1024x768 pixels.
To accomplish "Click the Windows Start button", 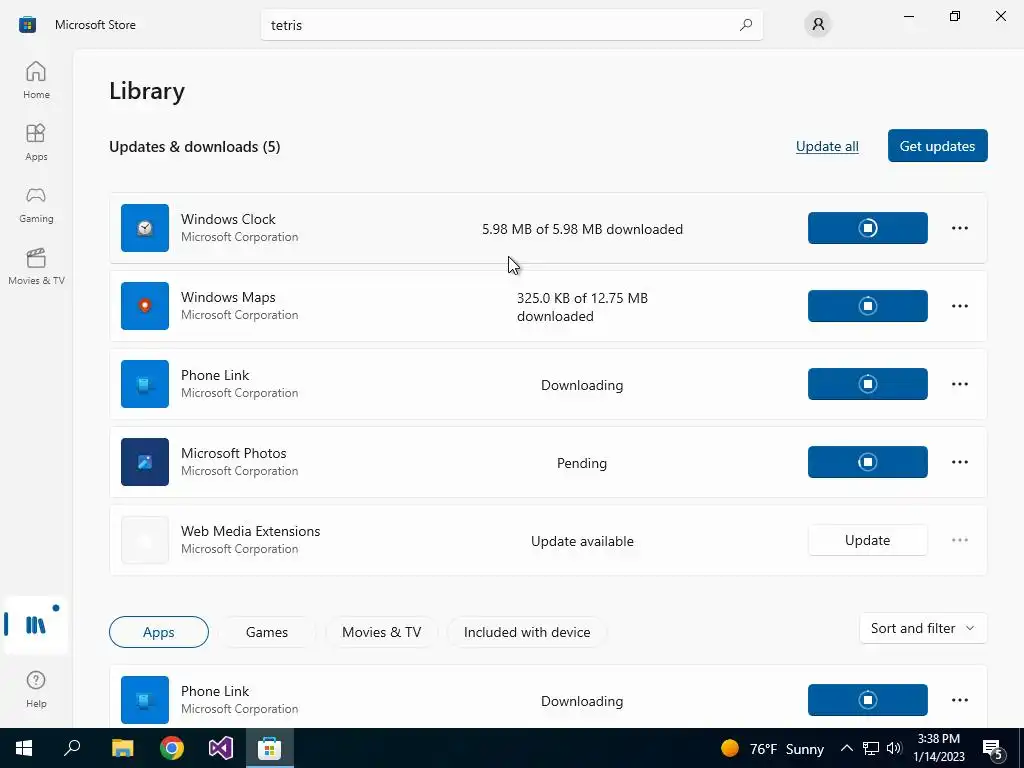I will [24, 748].
